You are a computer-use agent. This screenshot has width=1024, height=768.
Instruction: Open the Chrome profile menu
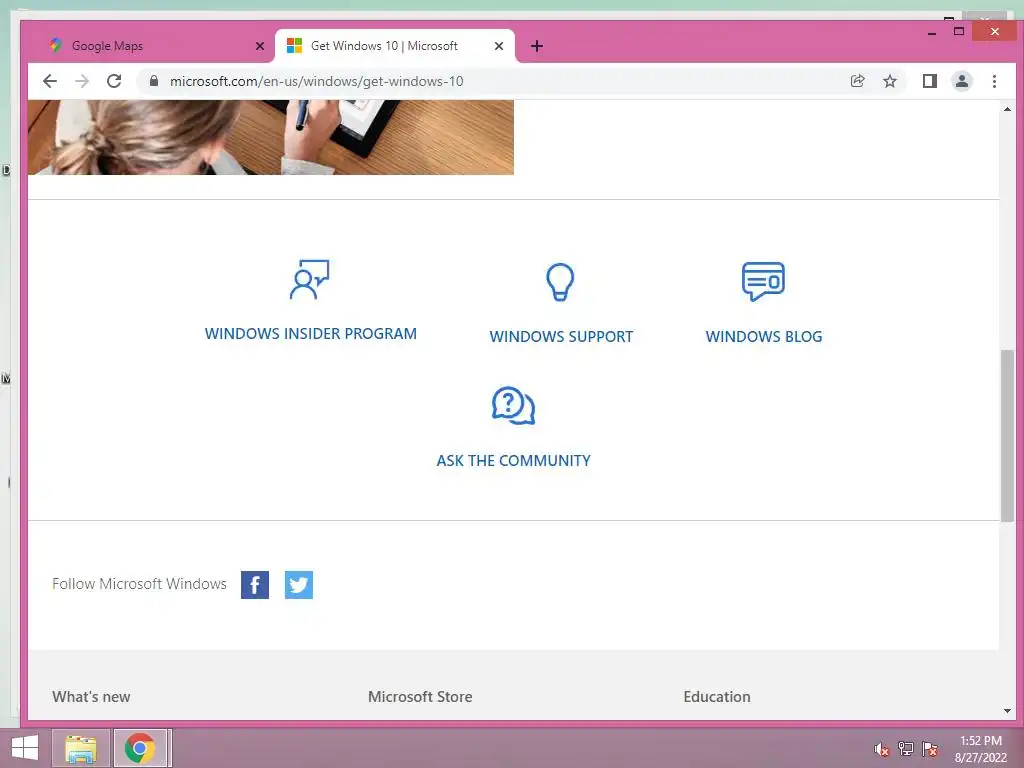click(962, 81)
